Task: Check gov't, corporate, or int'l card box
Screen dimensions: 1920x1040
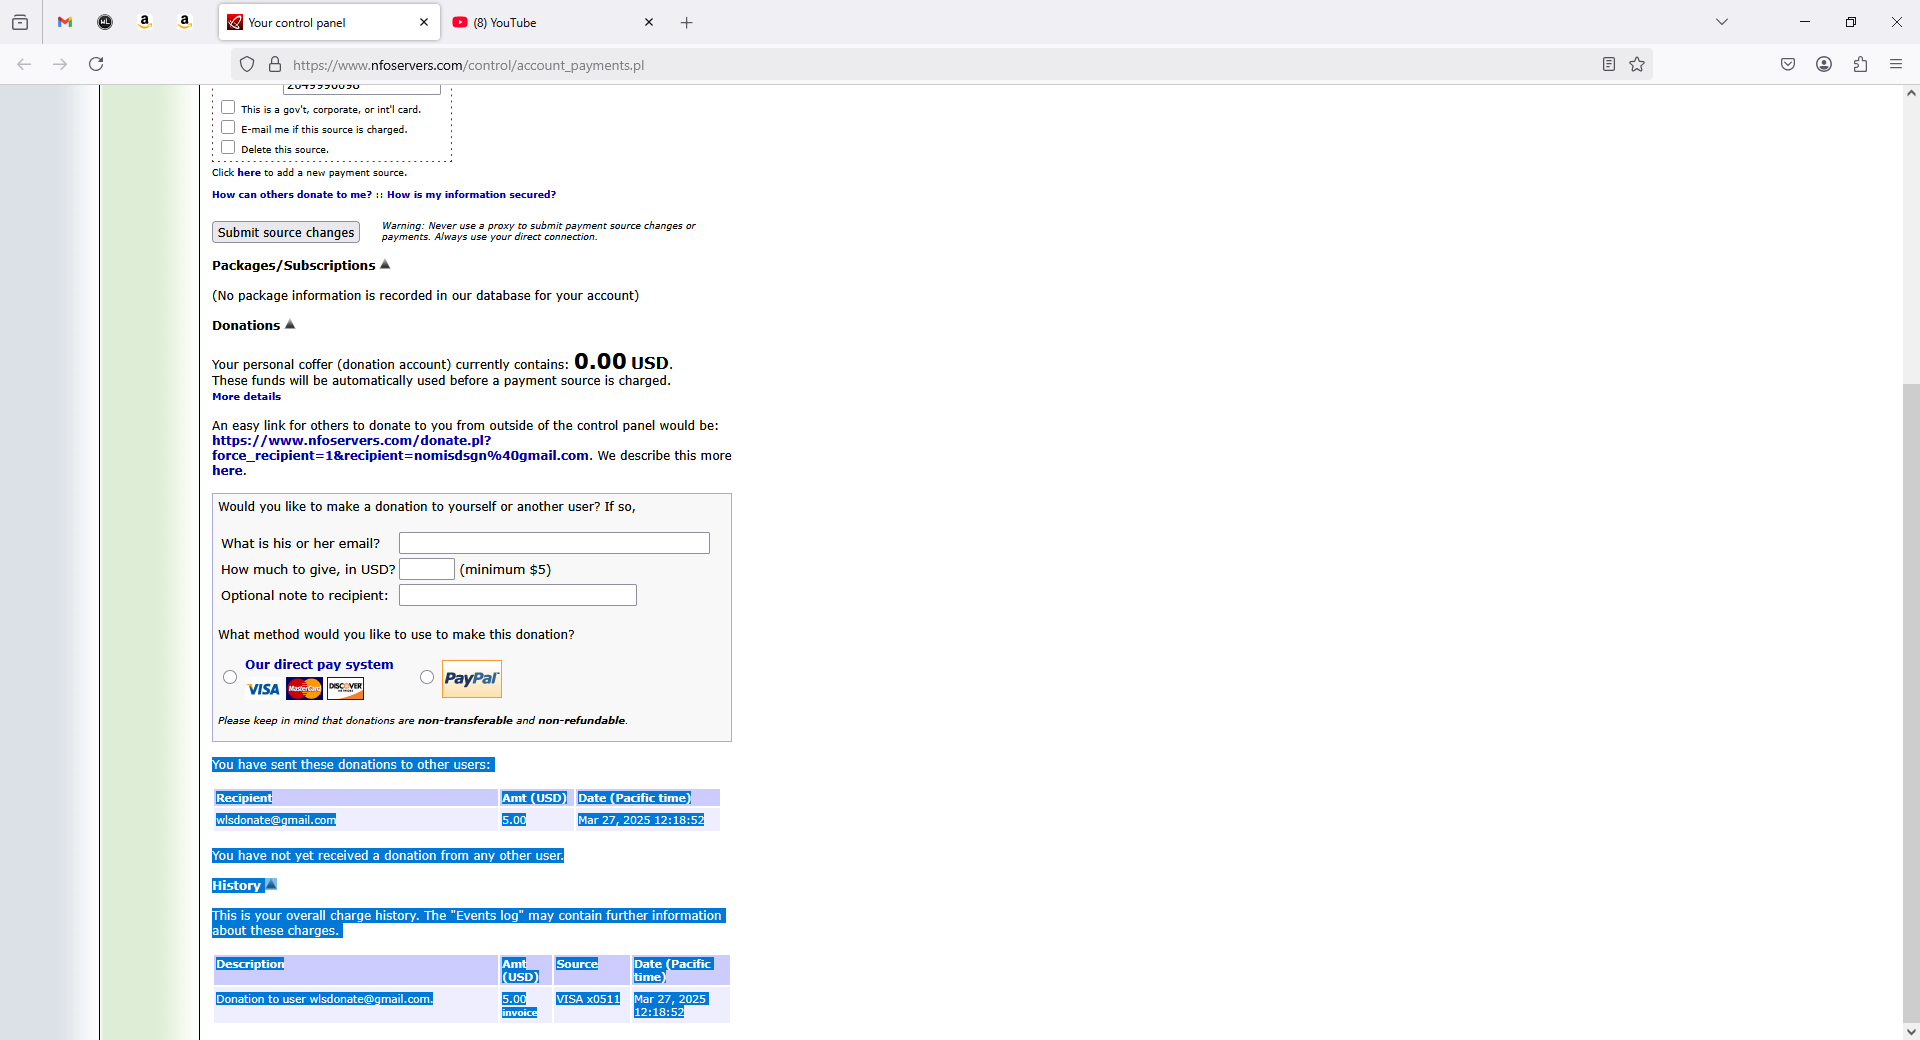Action: tap(228, 107)
